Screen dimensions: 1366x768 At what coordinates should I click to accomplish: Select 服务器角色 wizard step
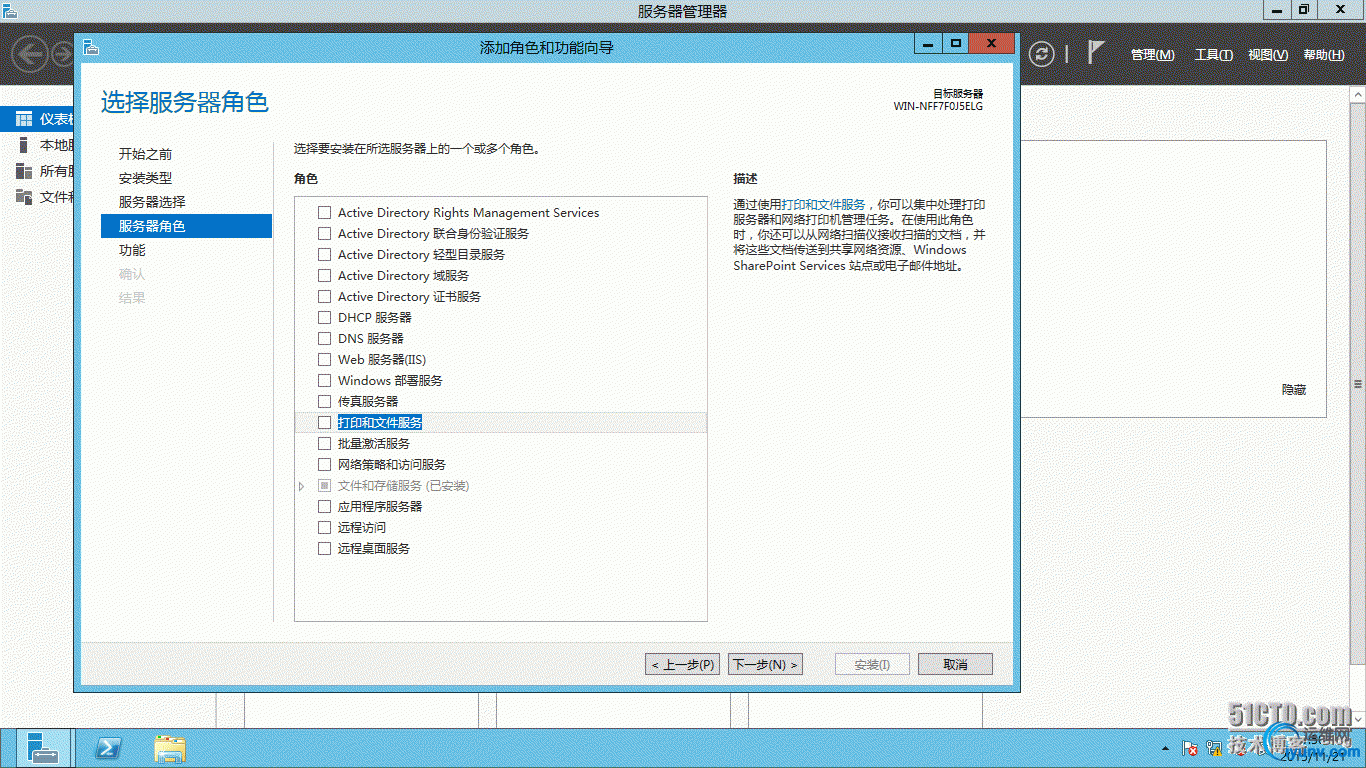186,226
